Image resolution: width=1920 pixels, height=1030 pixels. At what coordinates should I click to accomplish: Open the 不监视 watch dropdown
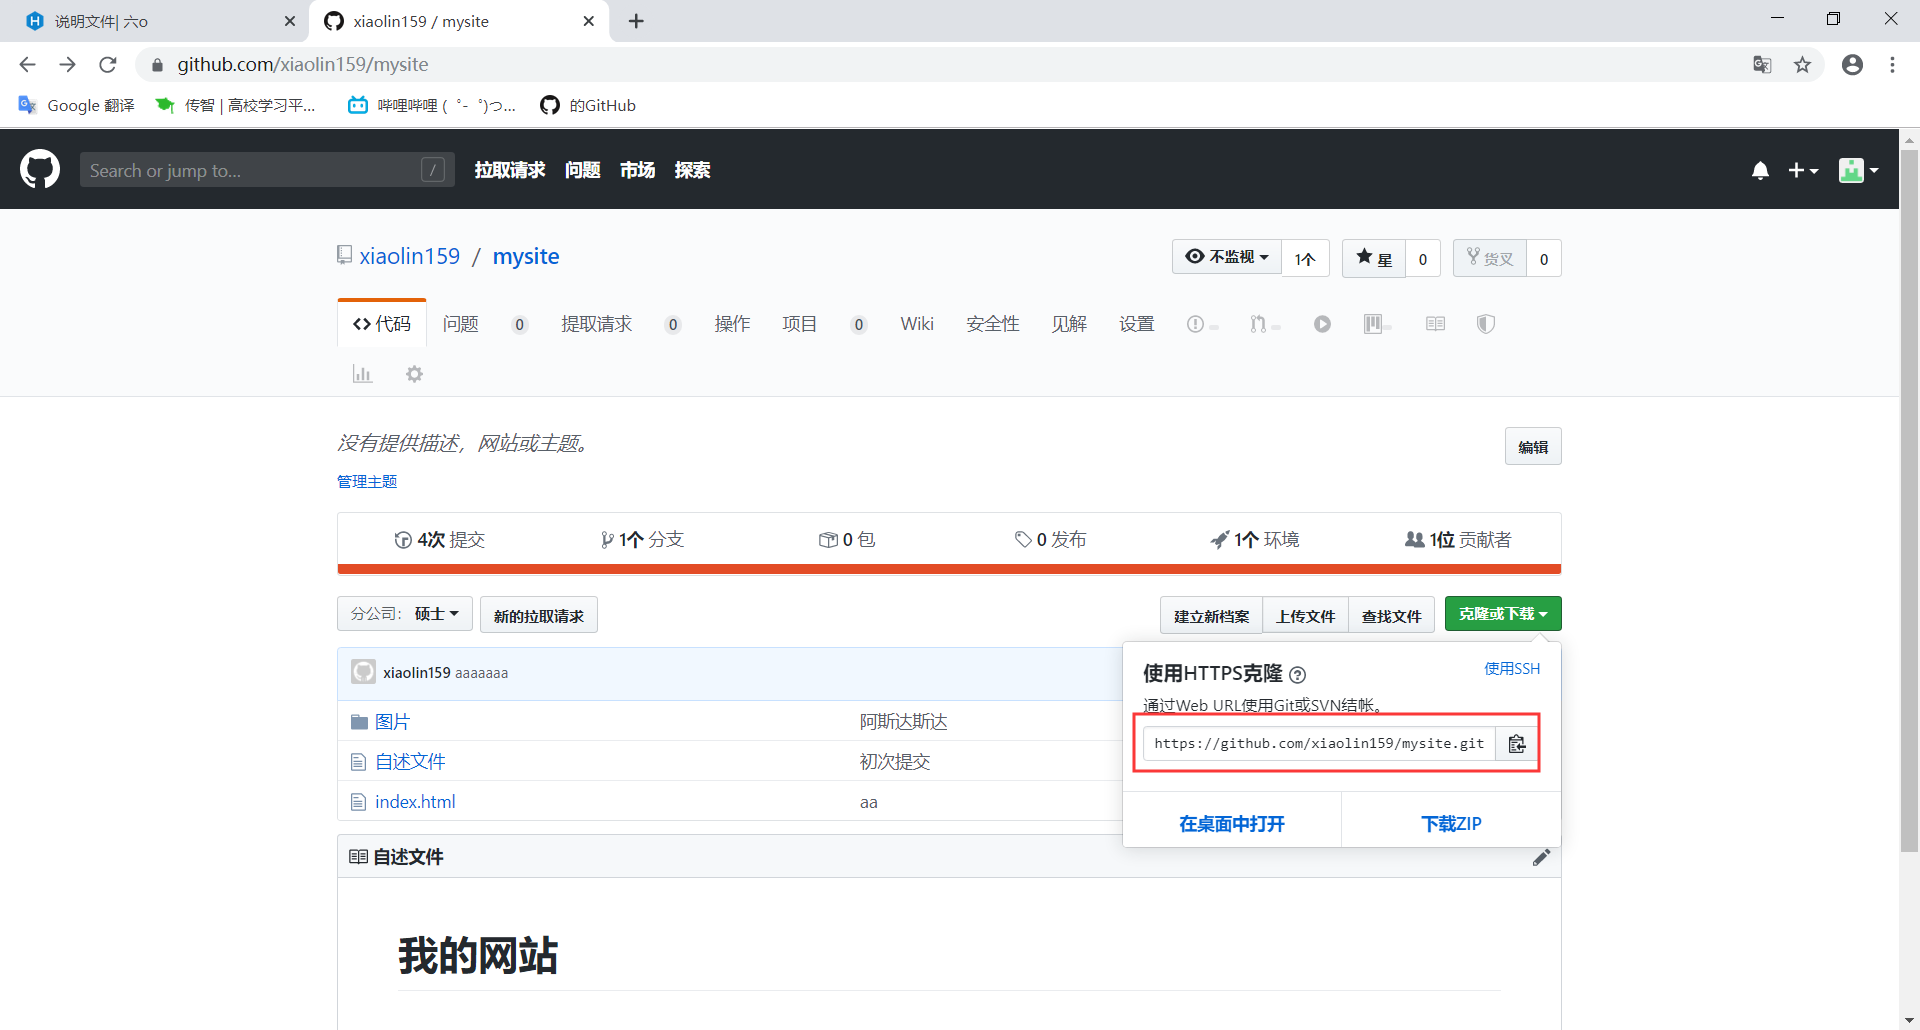(x=1227, y=258)
